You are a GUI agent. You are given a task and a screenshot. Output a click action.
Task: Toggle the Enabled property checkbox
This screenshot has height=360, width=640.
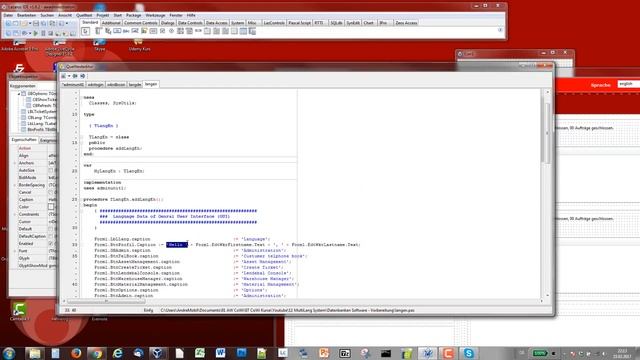[x=51, y=244]
